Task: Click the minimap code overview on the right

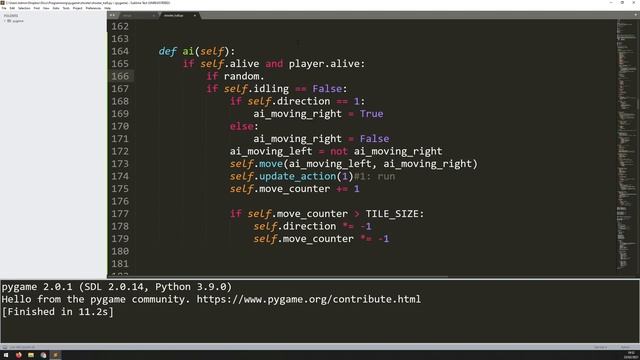Action: [627, 145]
